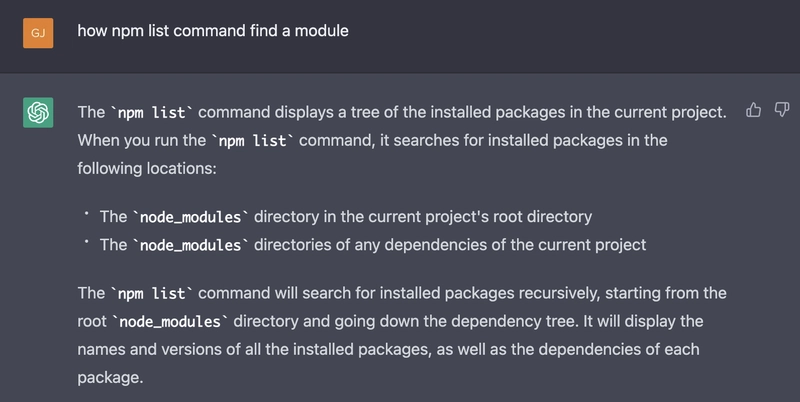Click `node_modules` code in the first bullet

point(192,216)
